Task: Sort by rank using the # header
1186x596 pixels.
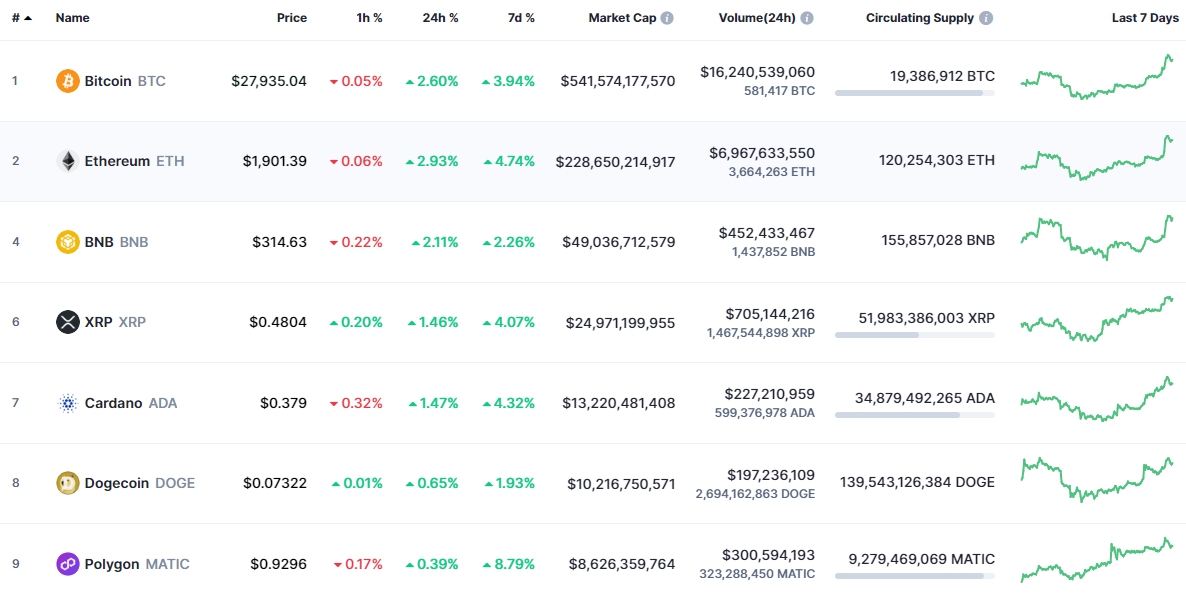Action: [21, 18]
